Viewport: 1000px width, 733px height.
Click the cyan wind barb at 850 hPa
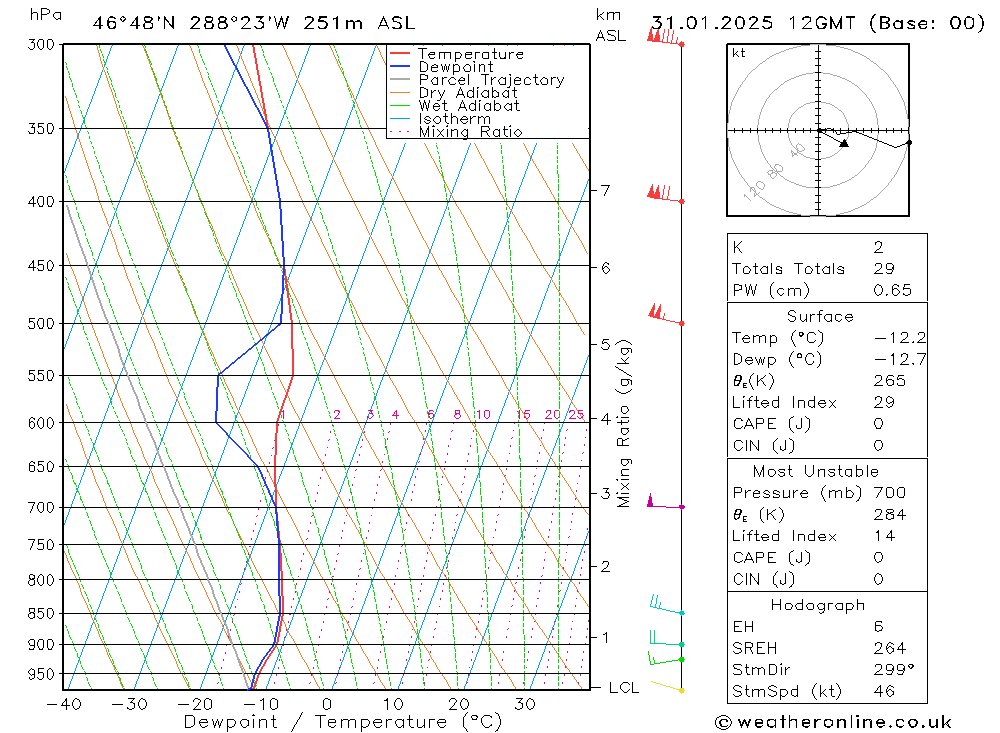(666, 605)
